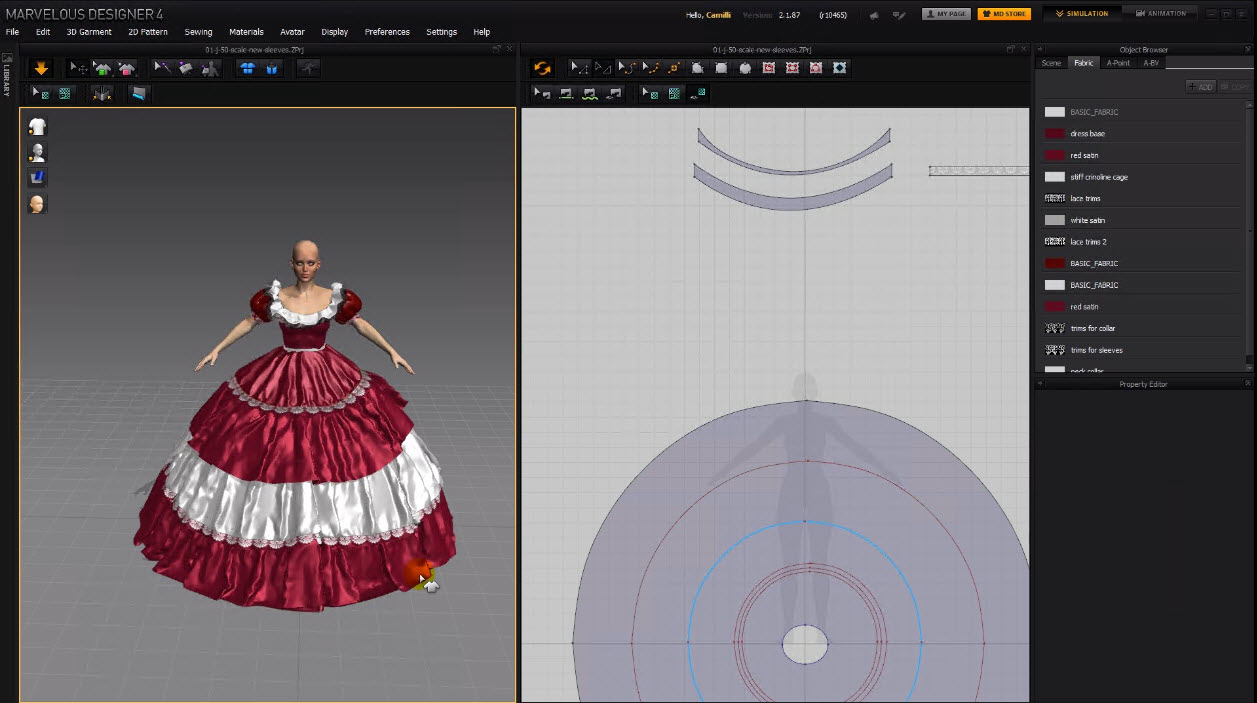The image size is (1257, 703).
Task: Select the Segment Sewing green tool
Action: tap(566, 93)
